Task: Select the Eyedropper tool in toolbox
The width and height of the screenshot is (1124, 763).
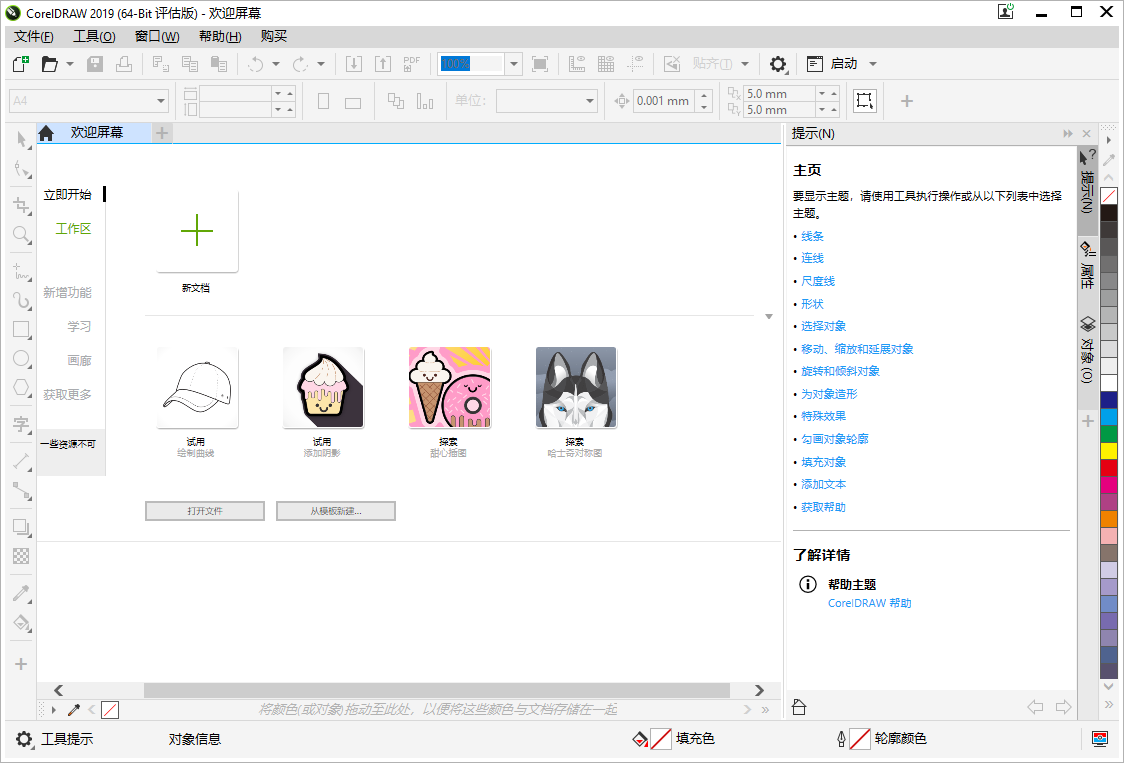Action: coord(22,593)
